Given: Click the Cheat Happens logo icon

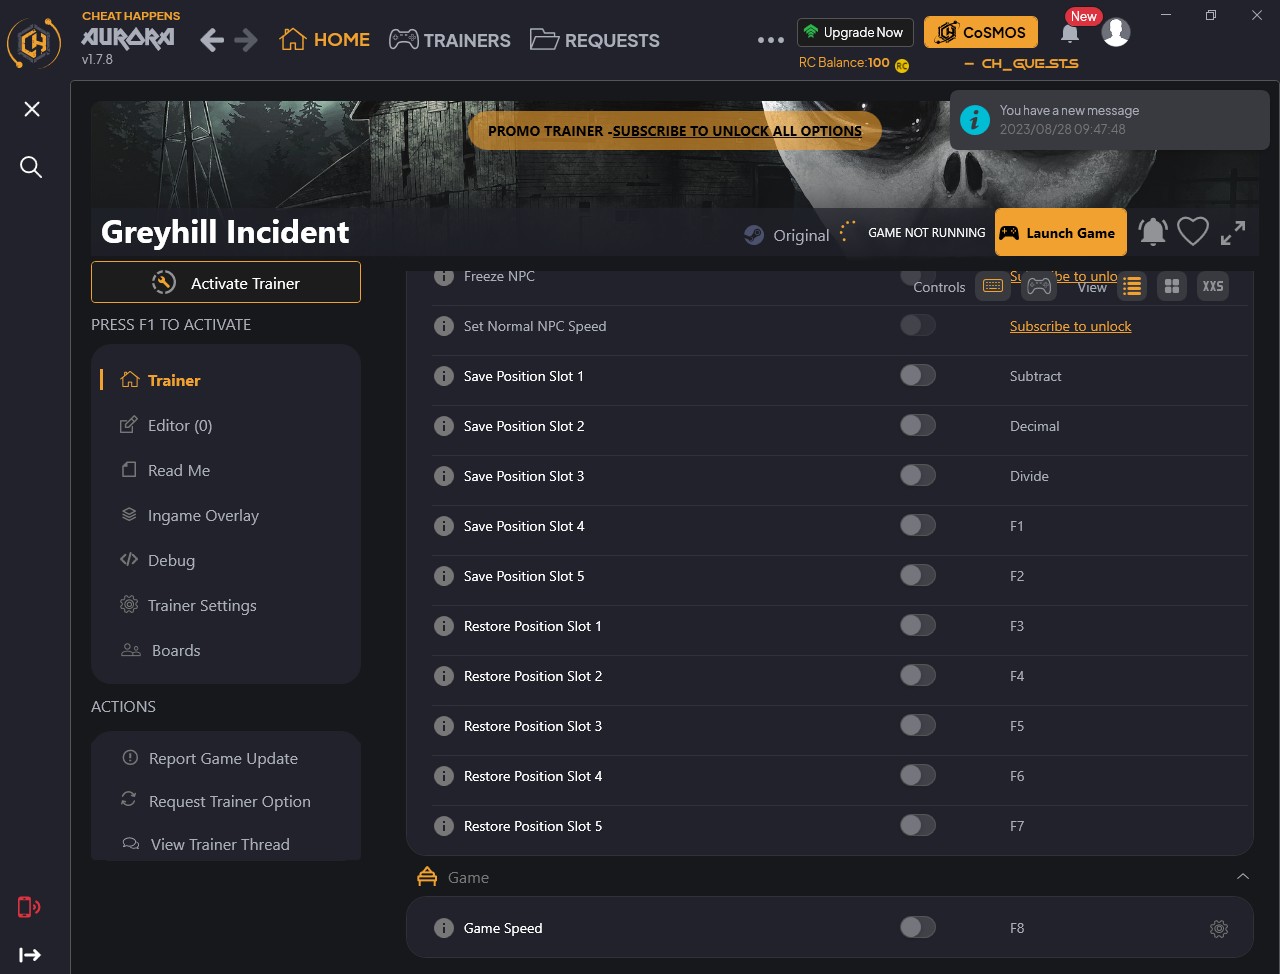Looking at the screenshot, I should point(35,43).
